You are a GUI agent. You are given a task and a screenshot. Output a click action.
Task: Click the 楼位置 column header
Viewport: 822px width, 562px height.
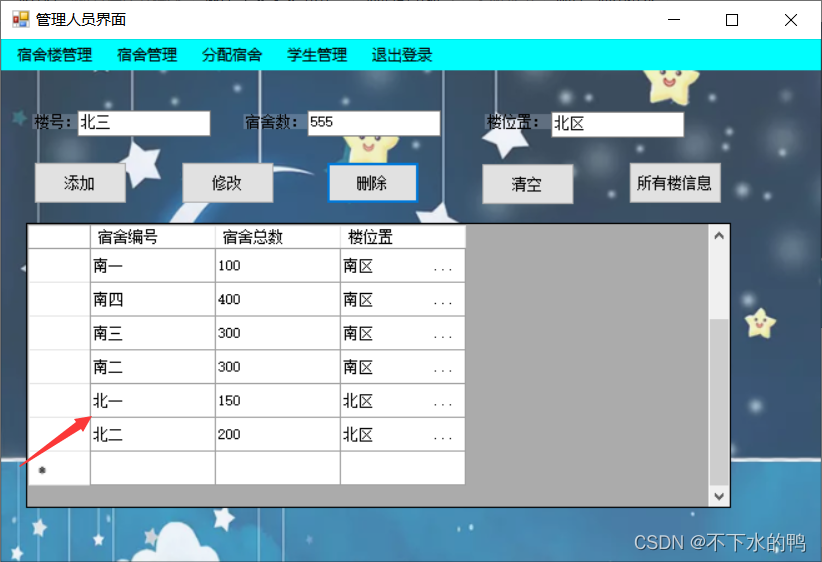pyautogui.click(x=403, y=237)
